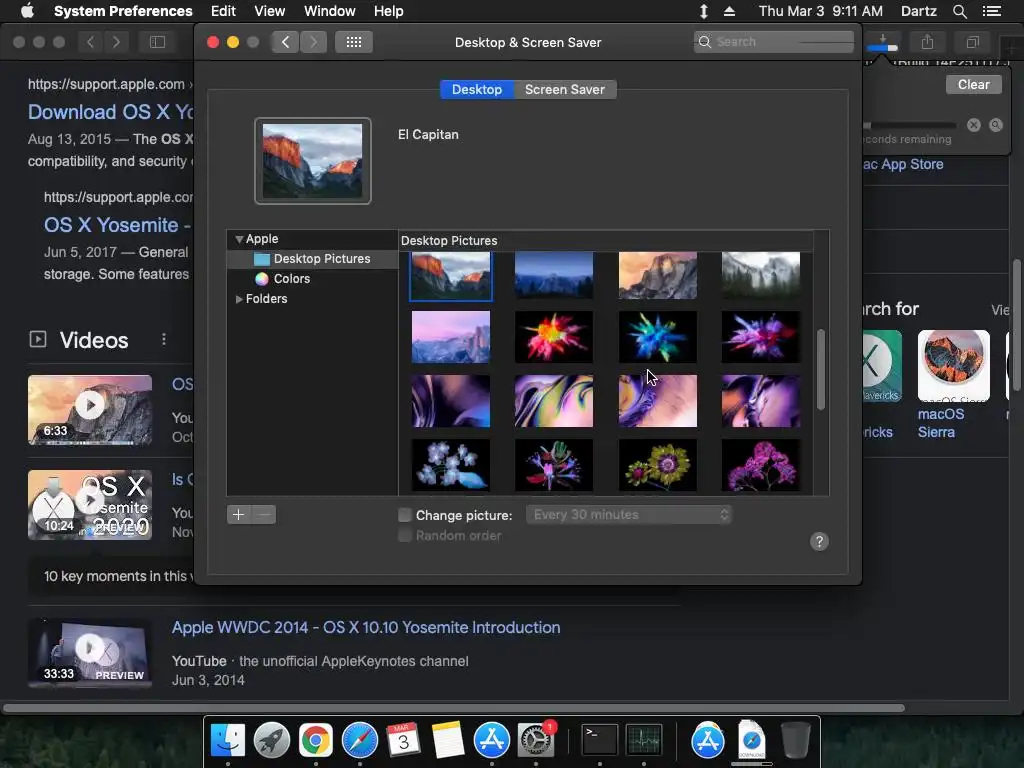Open Safari compass from the Dock
Screen dimensions: 1024x768
pos(360,740)
